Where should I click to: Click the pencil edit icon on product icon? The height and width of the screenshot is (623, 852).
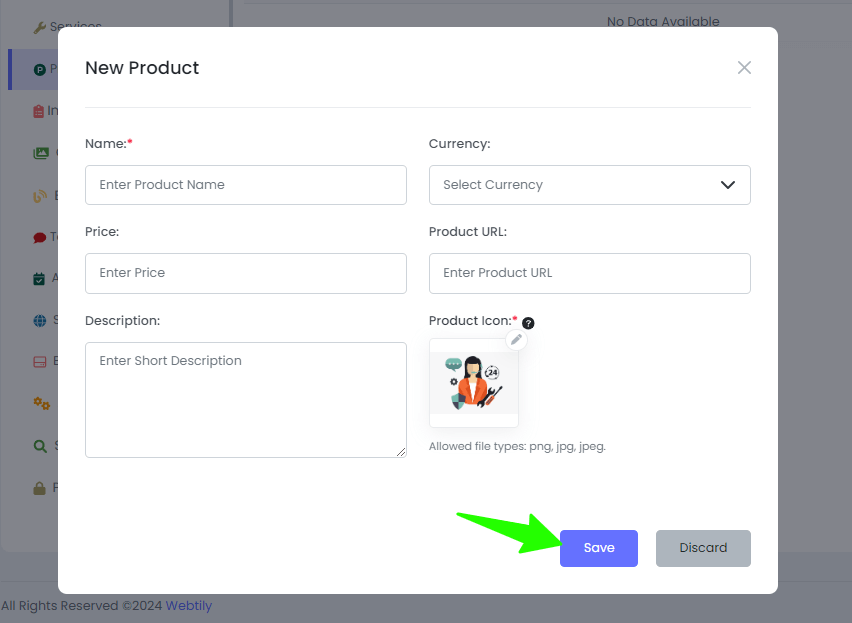[516, 340]
